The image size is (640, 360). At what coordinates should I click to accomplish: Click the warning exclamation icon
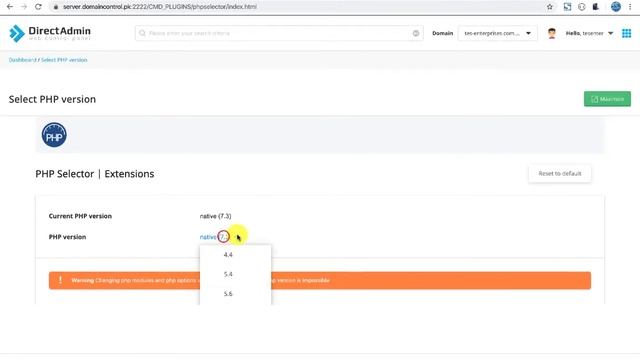(x=60, y=280)
